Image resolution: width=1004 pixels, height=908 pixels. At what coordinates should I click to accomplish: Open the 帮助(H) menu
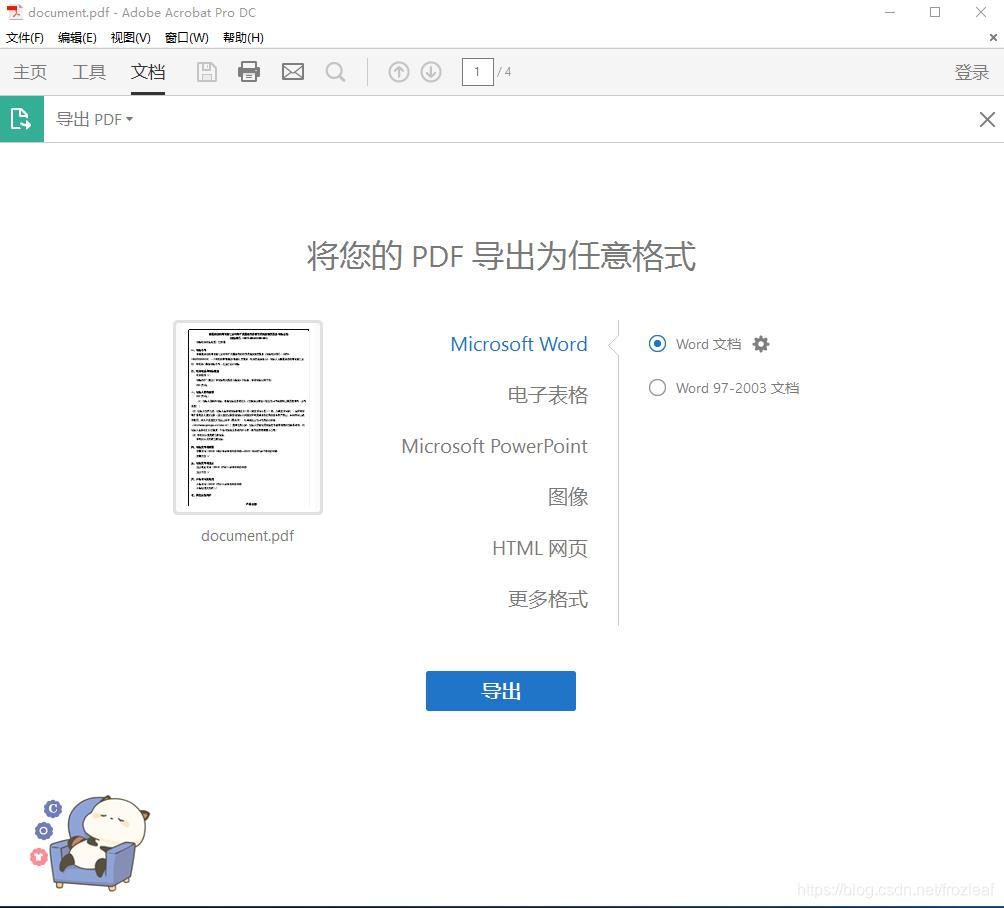(x=243, y=38)
